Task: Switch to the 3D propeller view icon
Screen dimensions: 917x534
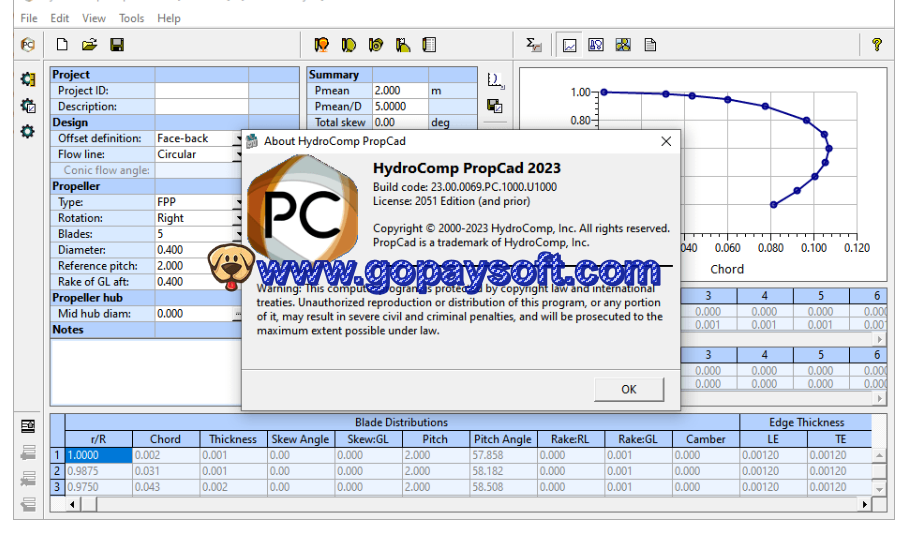Action: click(623, 44)
